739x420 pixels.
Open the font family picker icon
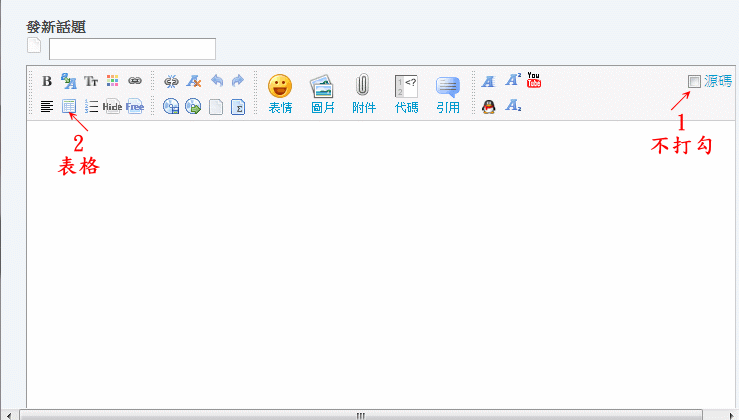tap(69, 81)
